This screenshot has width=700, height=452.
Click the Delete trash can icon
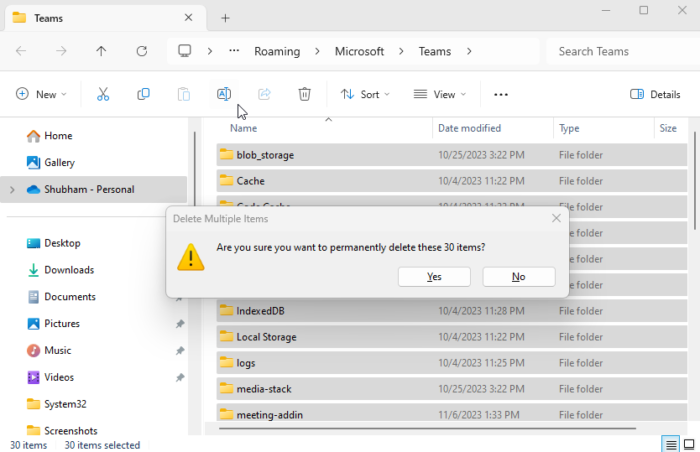tap(304, 94)
